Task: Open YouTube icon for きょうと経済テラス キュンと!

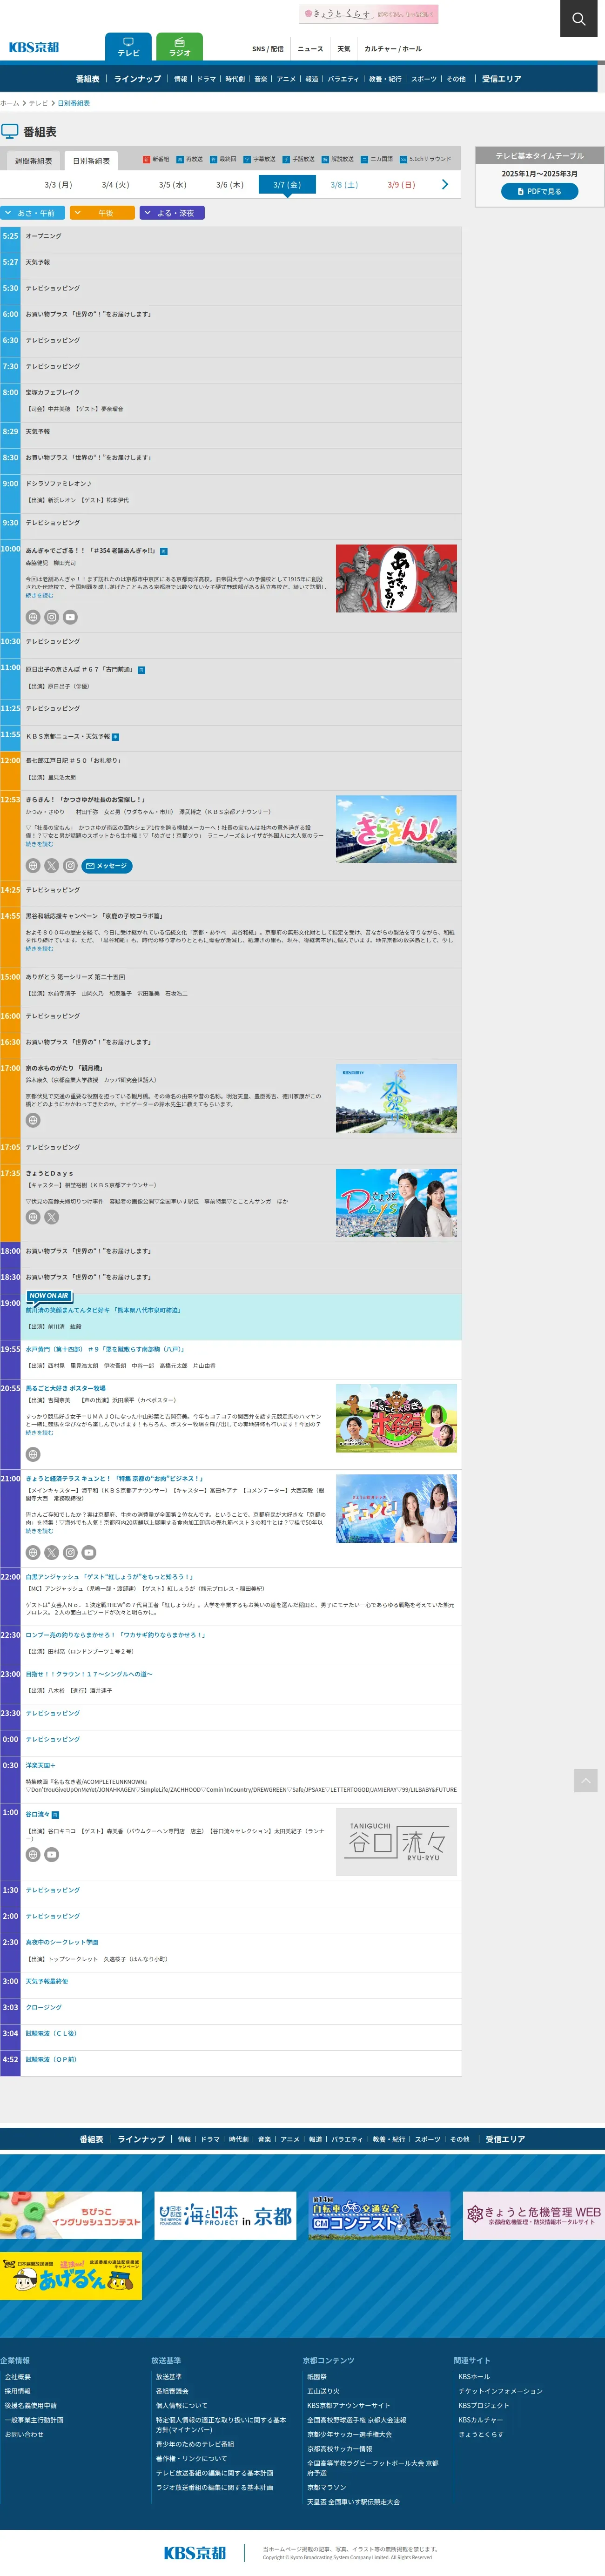Action: [89, 1552]
